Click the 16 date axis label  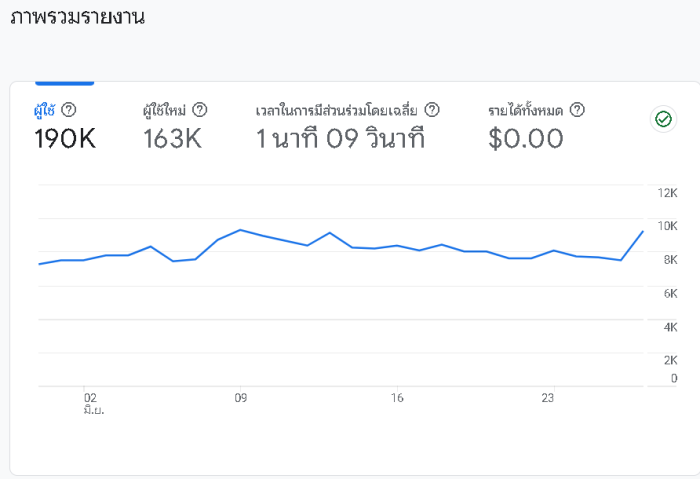[397, 397]
